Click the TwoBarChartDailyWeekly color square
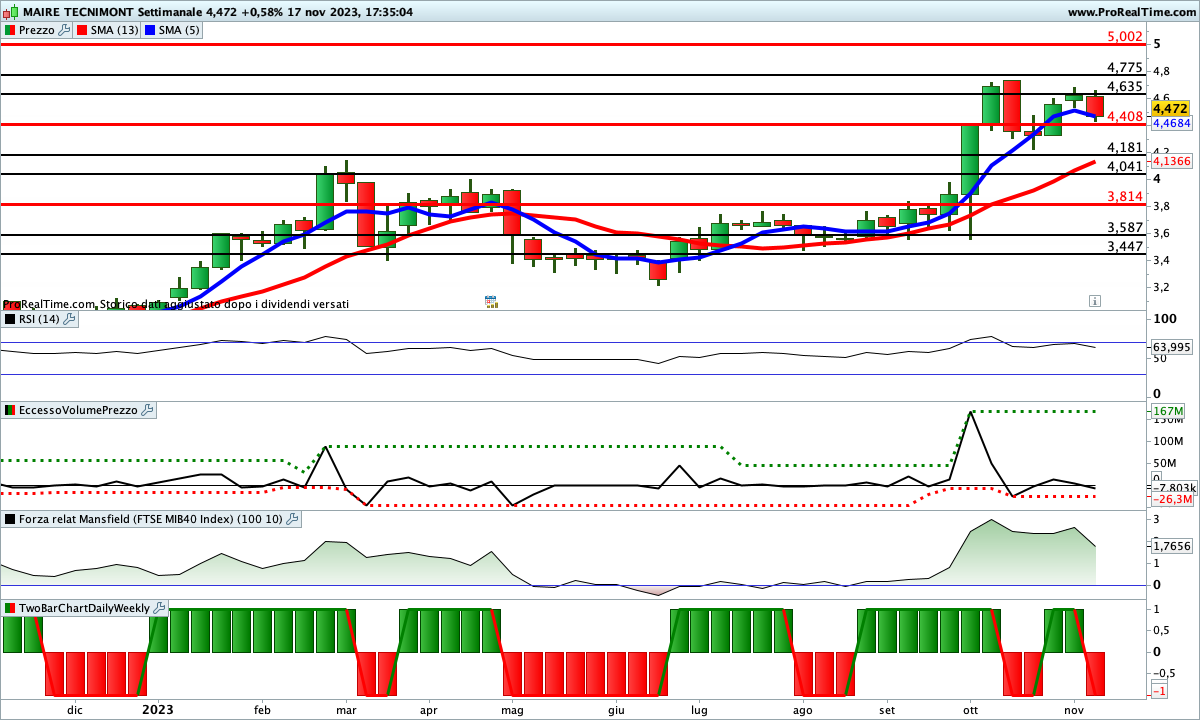Viewport: 1200px width, 720px height. [11, 608]
